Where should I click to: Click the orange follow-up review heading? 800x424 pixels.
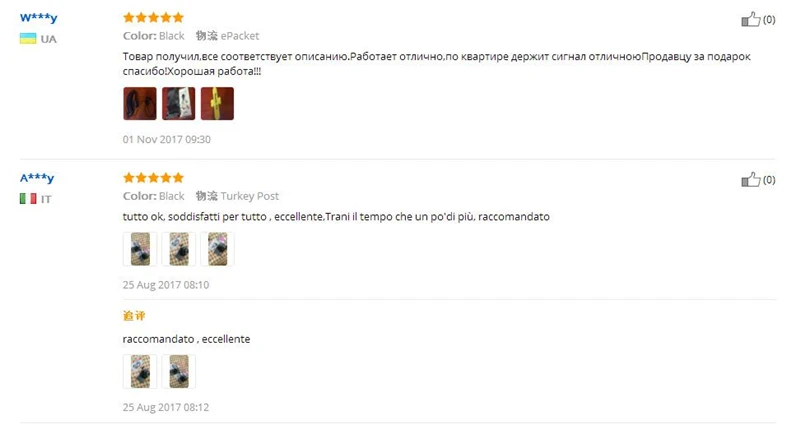[134, 315]
